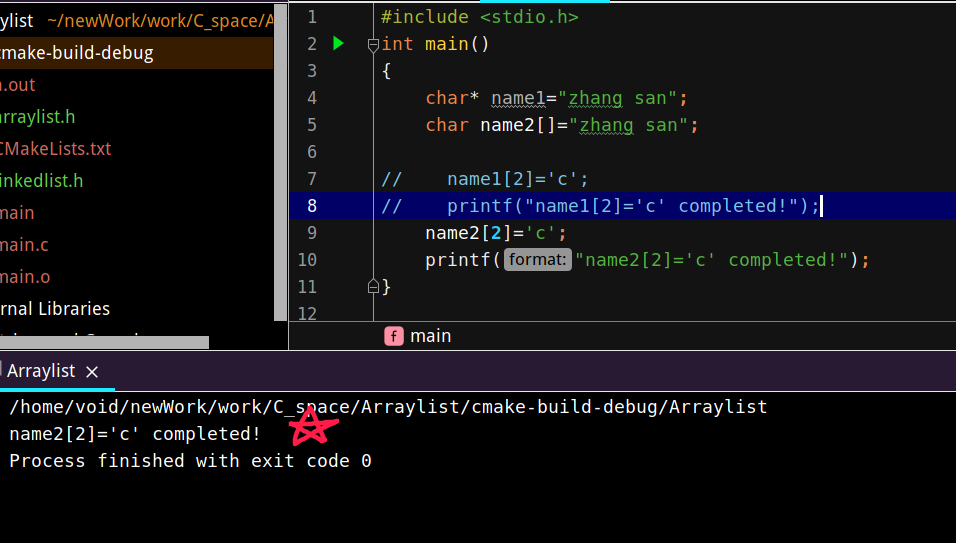The height and width of the screenshot is (543, 956).
Task: Select the main executable file in project tree
Action: [x=17, y=213]
